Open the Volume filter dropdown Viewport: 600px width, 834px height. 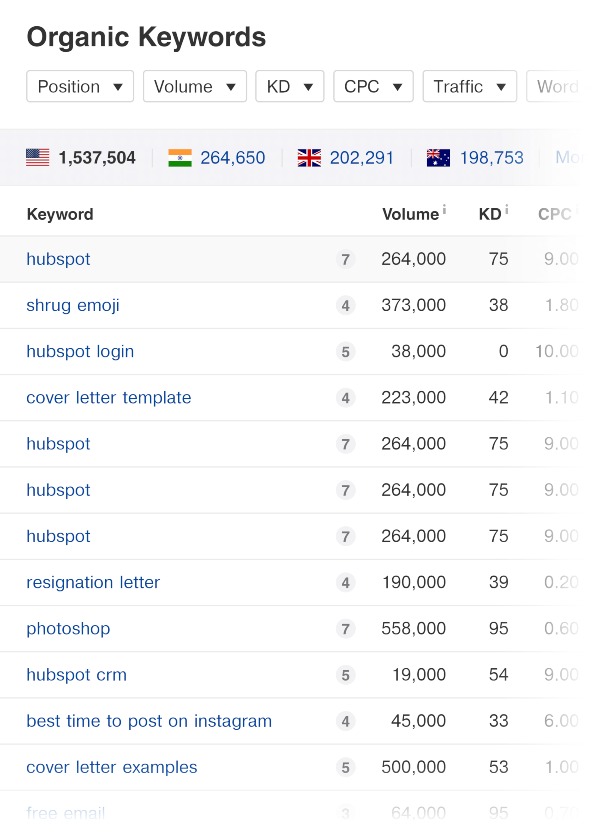[195, 87]
